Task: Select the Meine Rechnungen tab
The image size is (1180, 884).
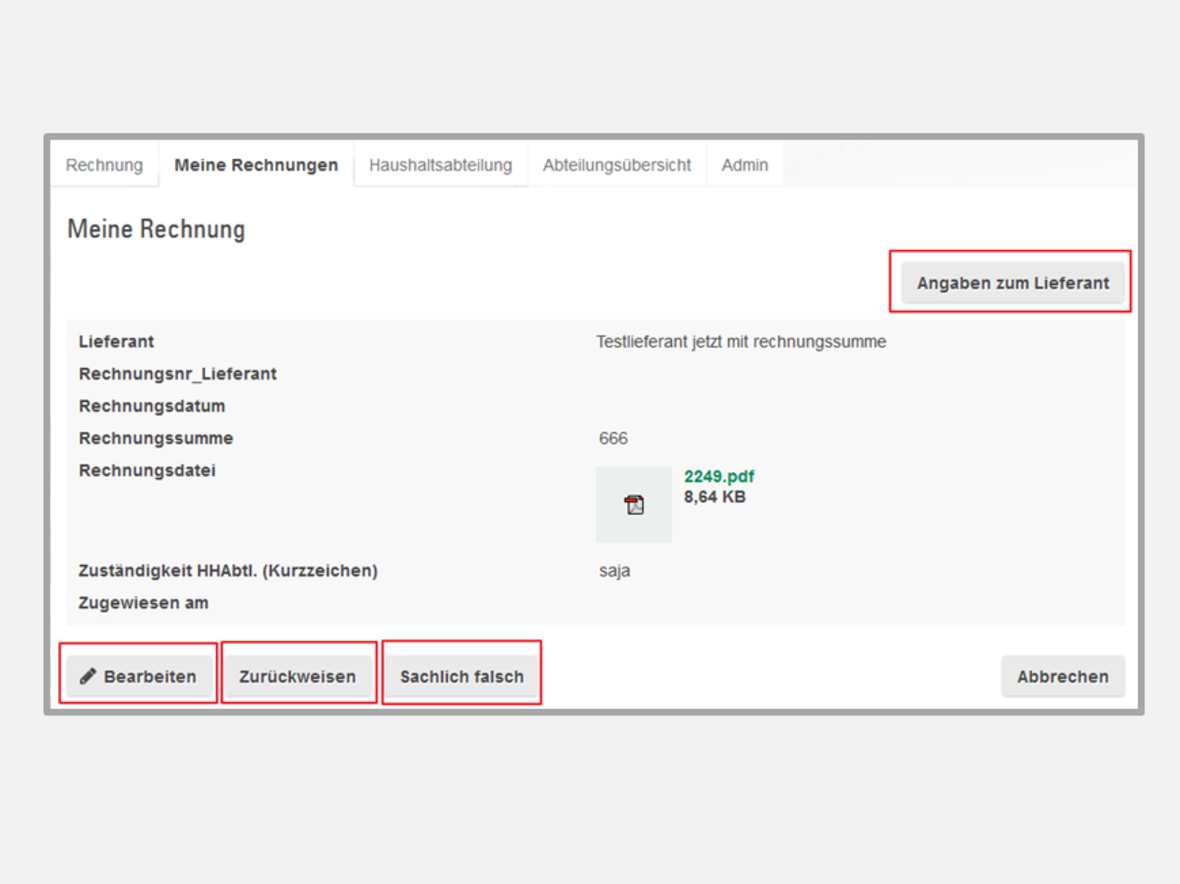Action: 256,165
